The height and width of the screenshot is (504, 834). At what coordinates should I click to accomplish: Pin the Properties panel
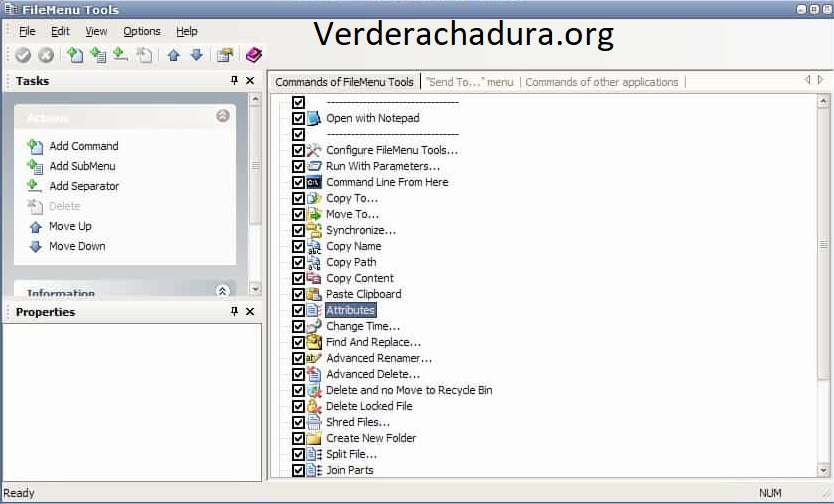(234, 311)
